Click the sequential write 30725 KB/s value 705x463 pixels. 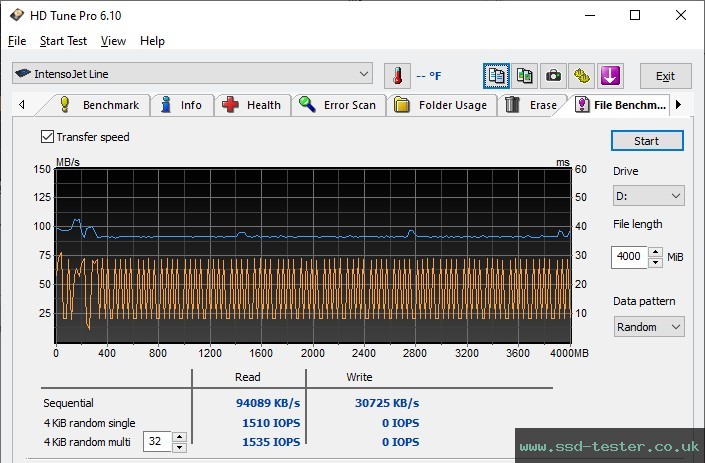point(387,403)
